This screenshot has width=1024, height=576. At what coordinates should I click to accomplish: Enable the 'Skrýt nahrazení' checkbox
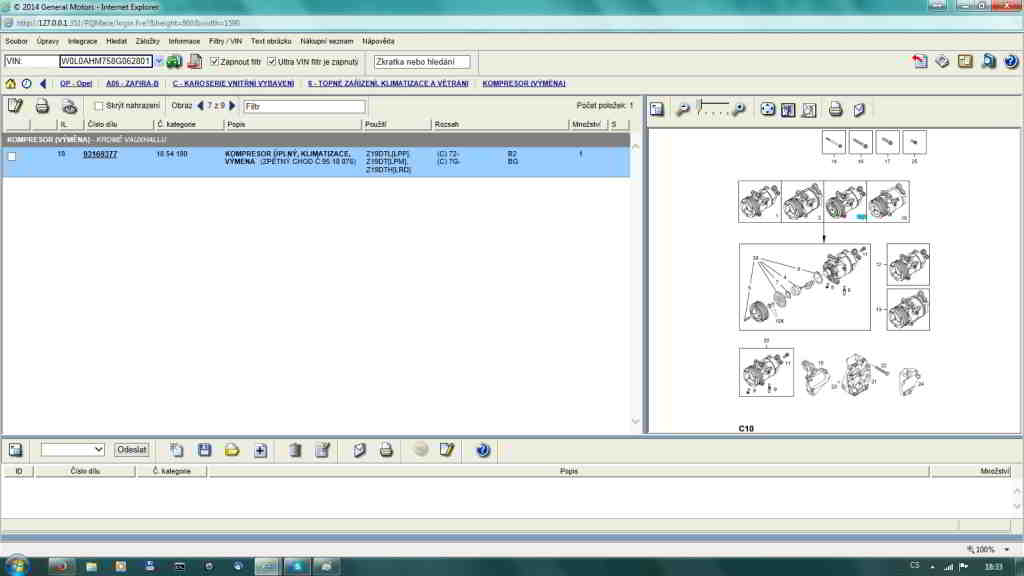tap(98, 106)
